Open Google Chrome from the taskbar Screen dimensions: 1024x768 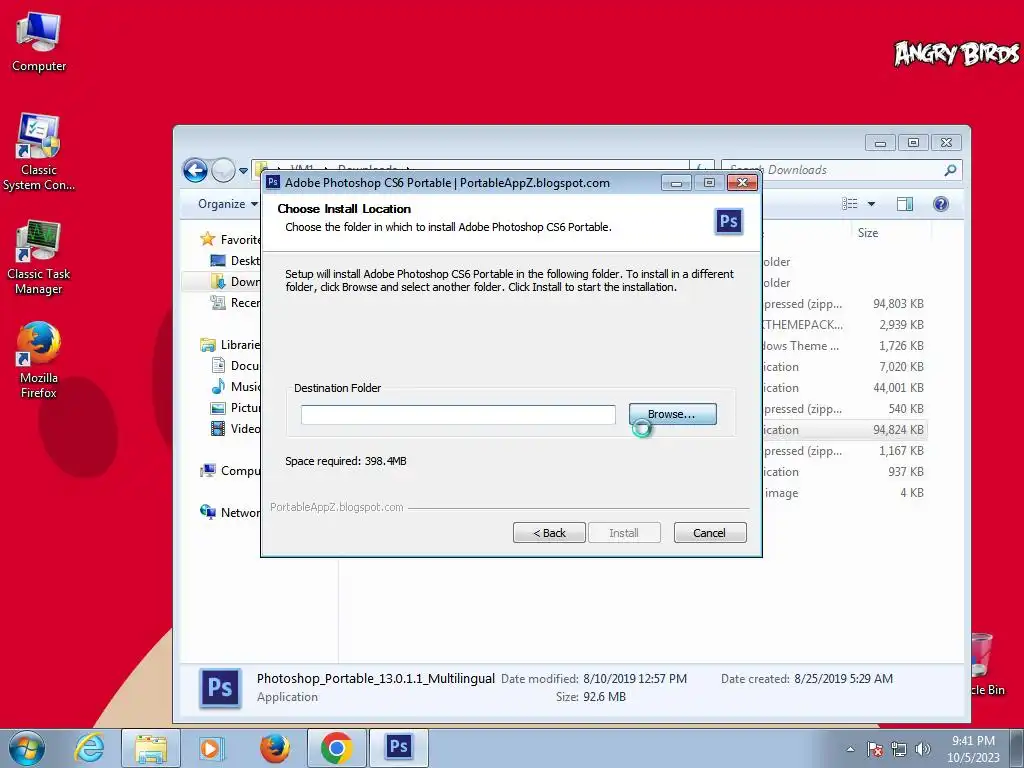[x=336, y=748]
